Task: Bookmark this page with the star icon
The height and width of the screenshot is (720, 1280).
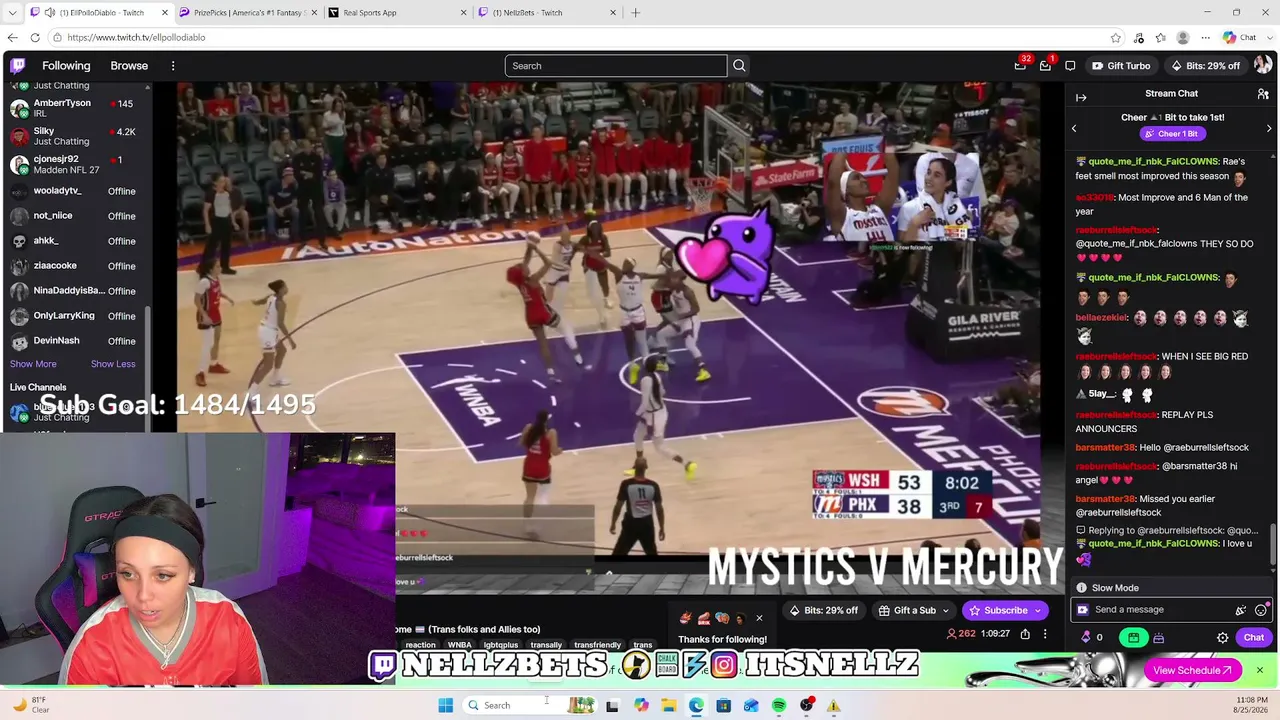Action: click(1116, 38)
